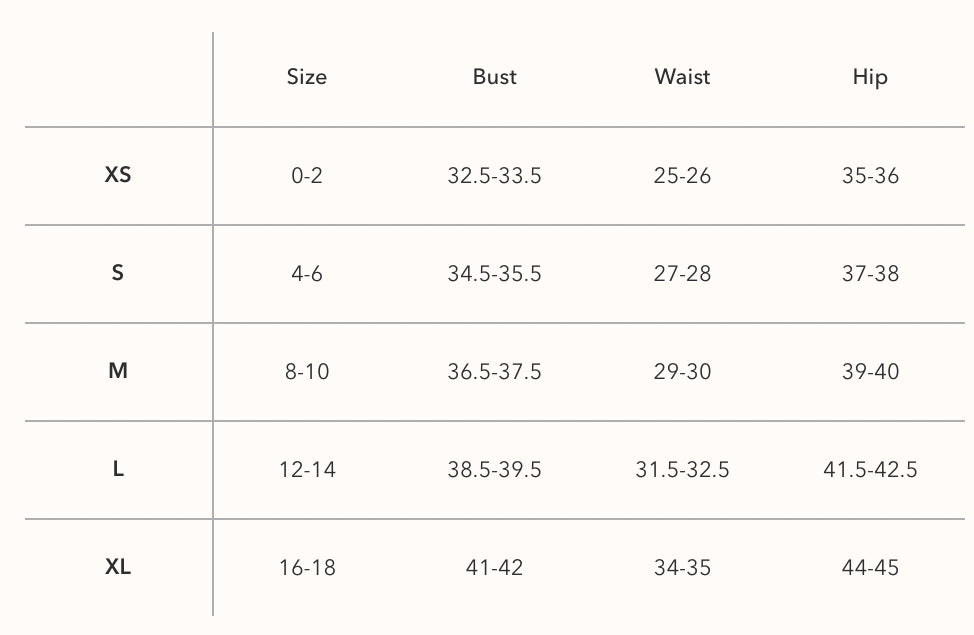Screen dimensions: 974x635
Task: Click the Bust column header
Action: pos(494,76)
